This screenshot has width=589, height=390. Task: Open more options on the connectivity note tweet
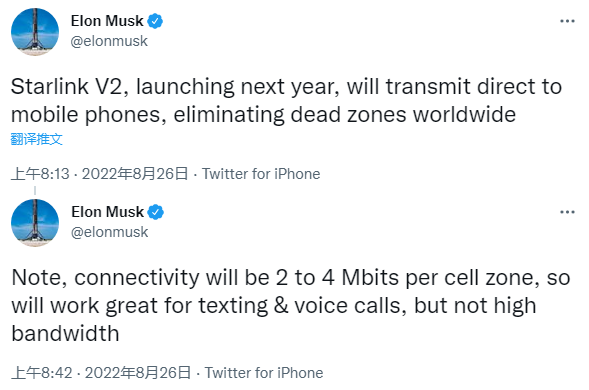(x=567, y=212)
